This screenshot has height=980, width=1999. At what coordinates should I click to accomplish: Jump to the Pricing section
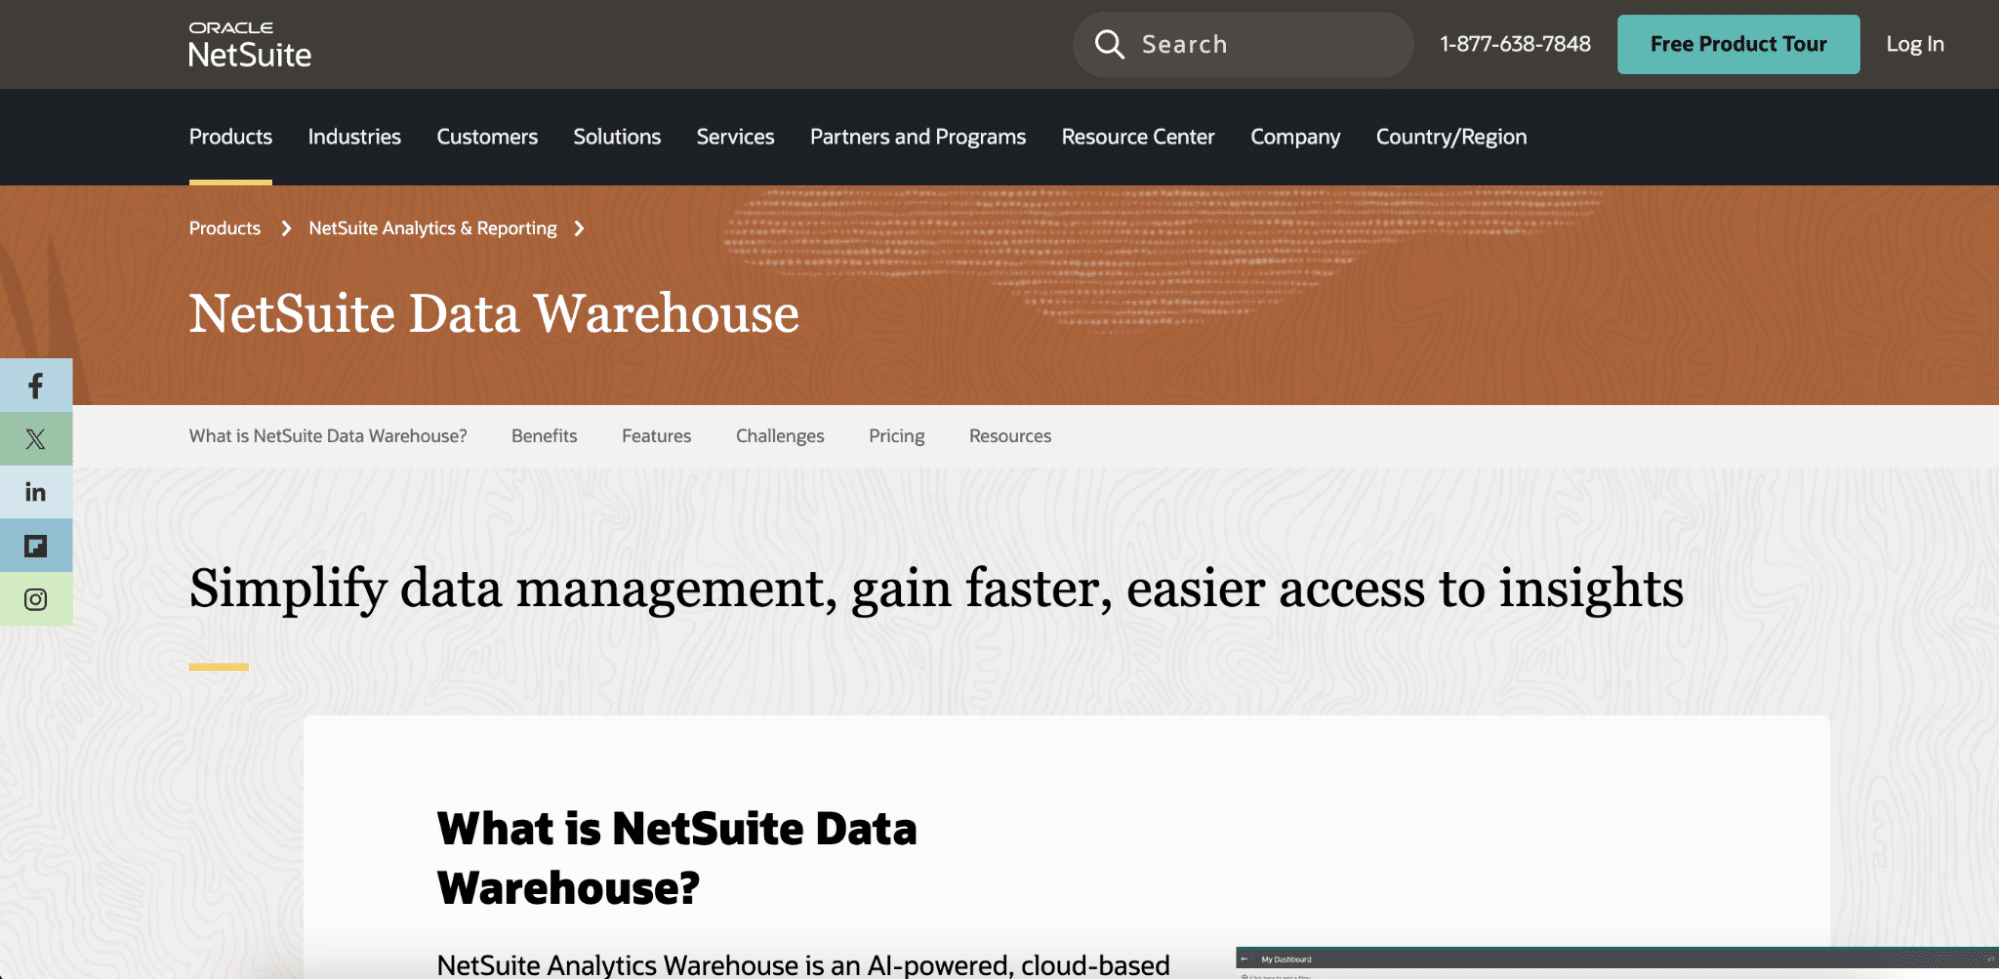pos(897,436)
